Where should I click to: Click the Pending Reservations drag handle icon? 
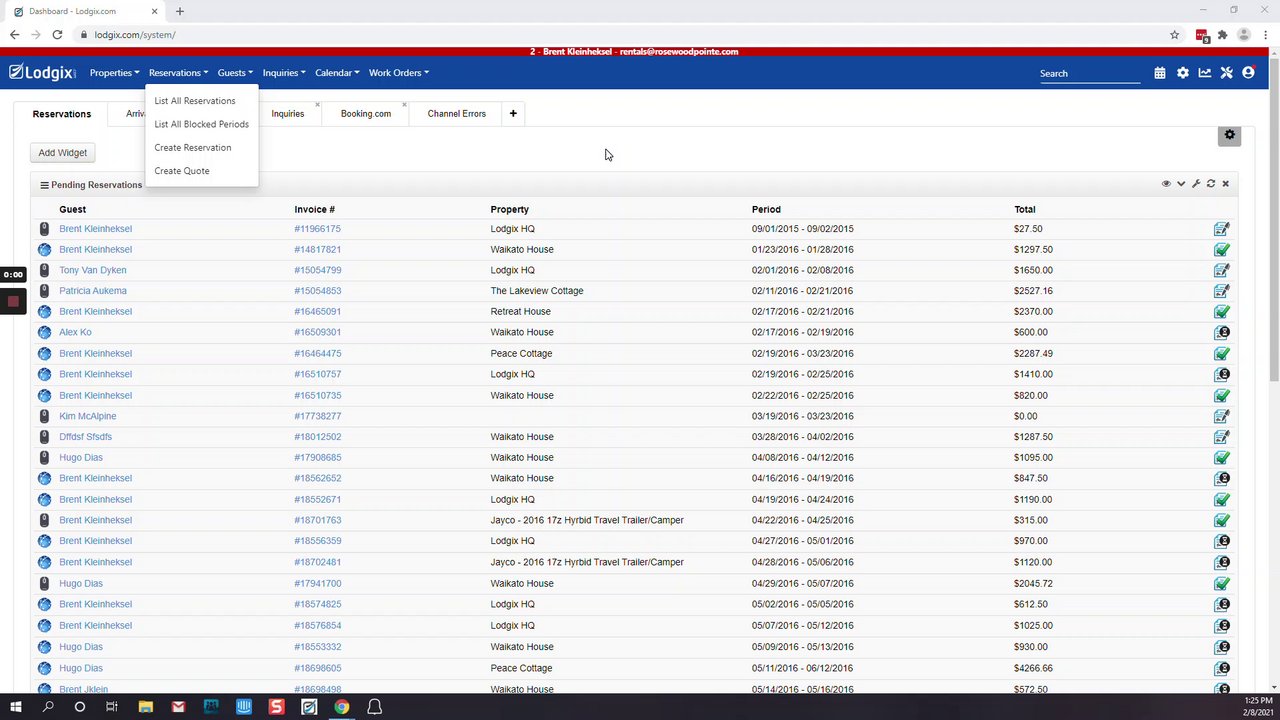click(x=44, y=185)
